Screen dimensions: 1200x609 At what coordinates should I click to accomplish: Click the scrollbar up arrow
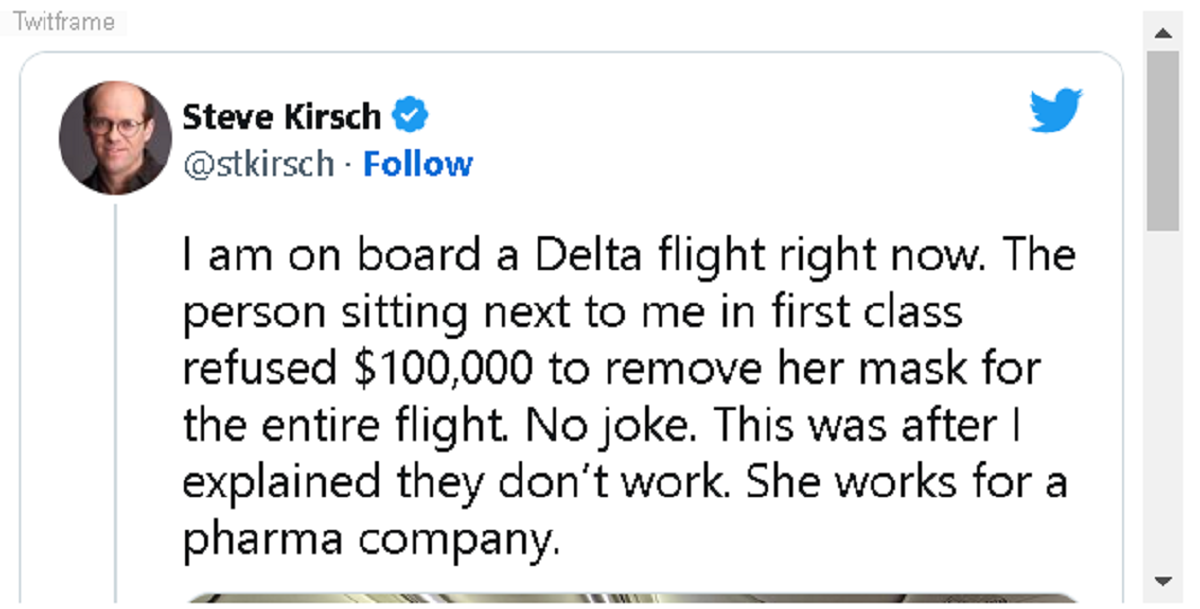1163,34
